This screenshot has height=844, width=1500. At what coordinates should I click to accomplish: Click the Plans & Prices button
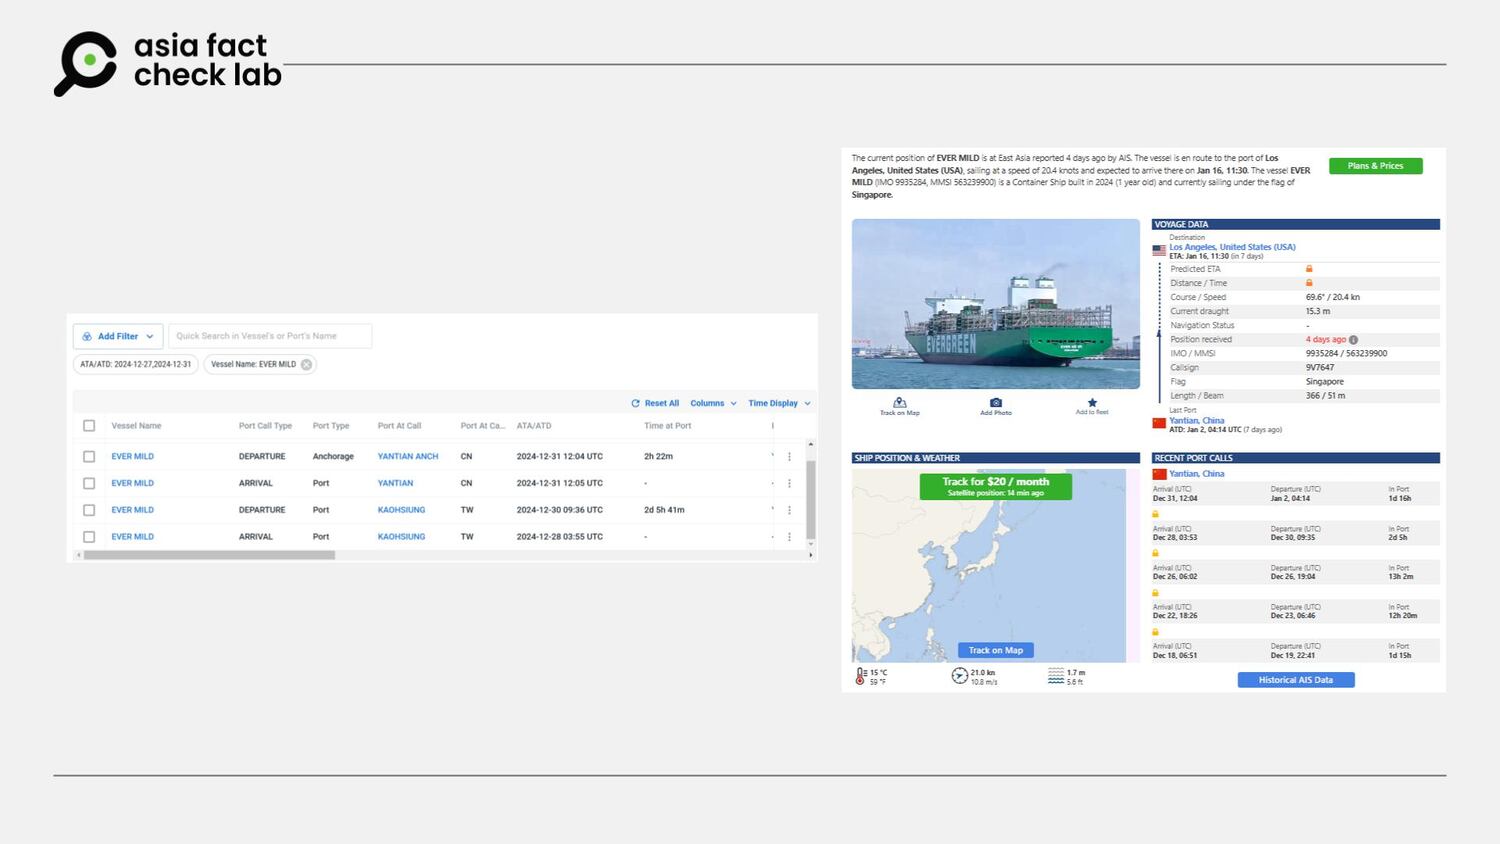pyautogui.click(x=1375, y=166)
